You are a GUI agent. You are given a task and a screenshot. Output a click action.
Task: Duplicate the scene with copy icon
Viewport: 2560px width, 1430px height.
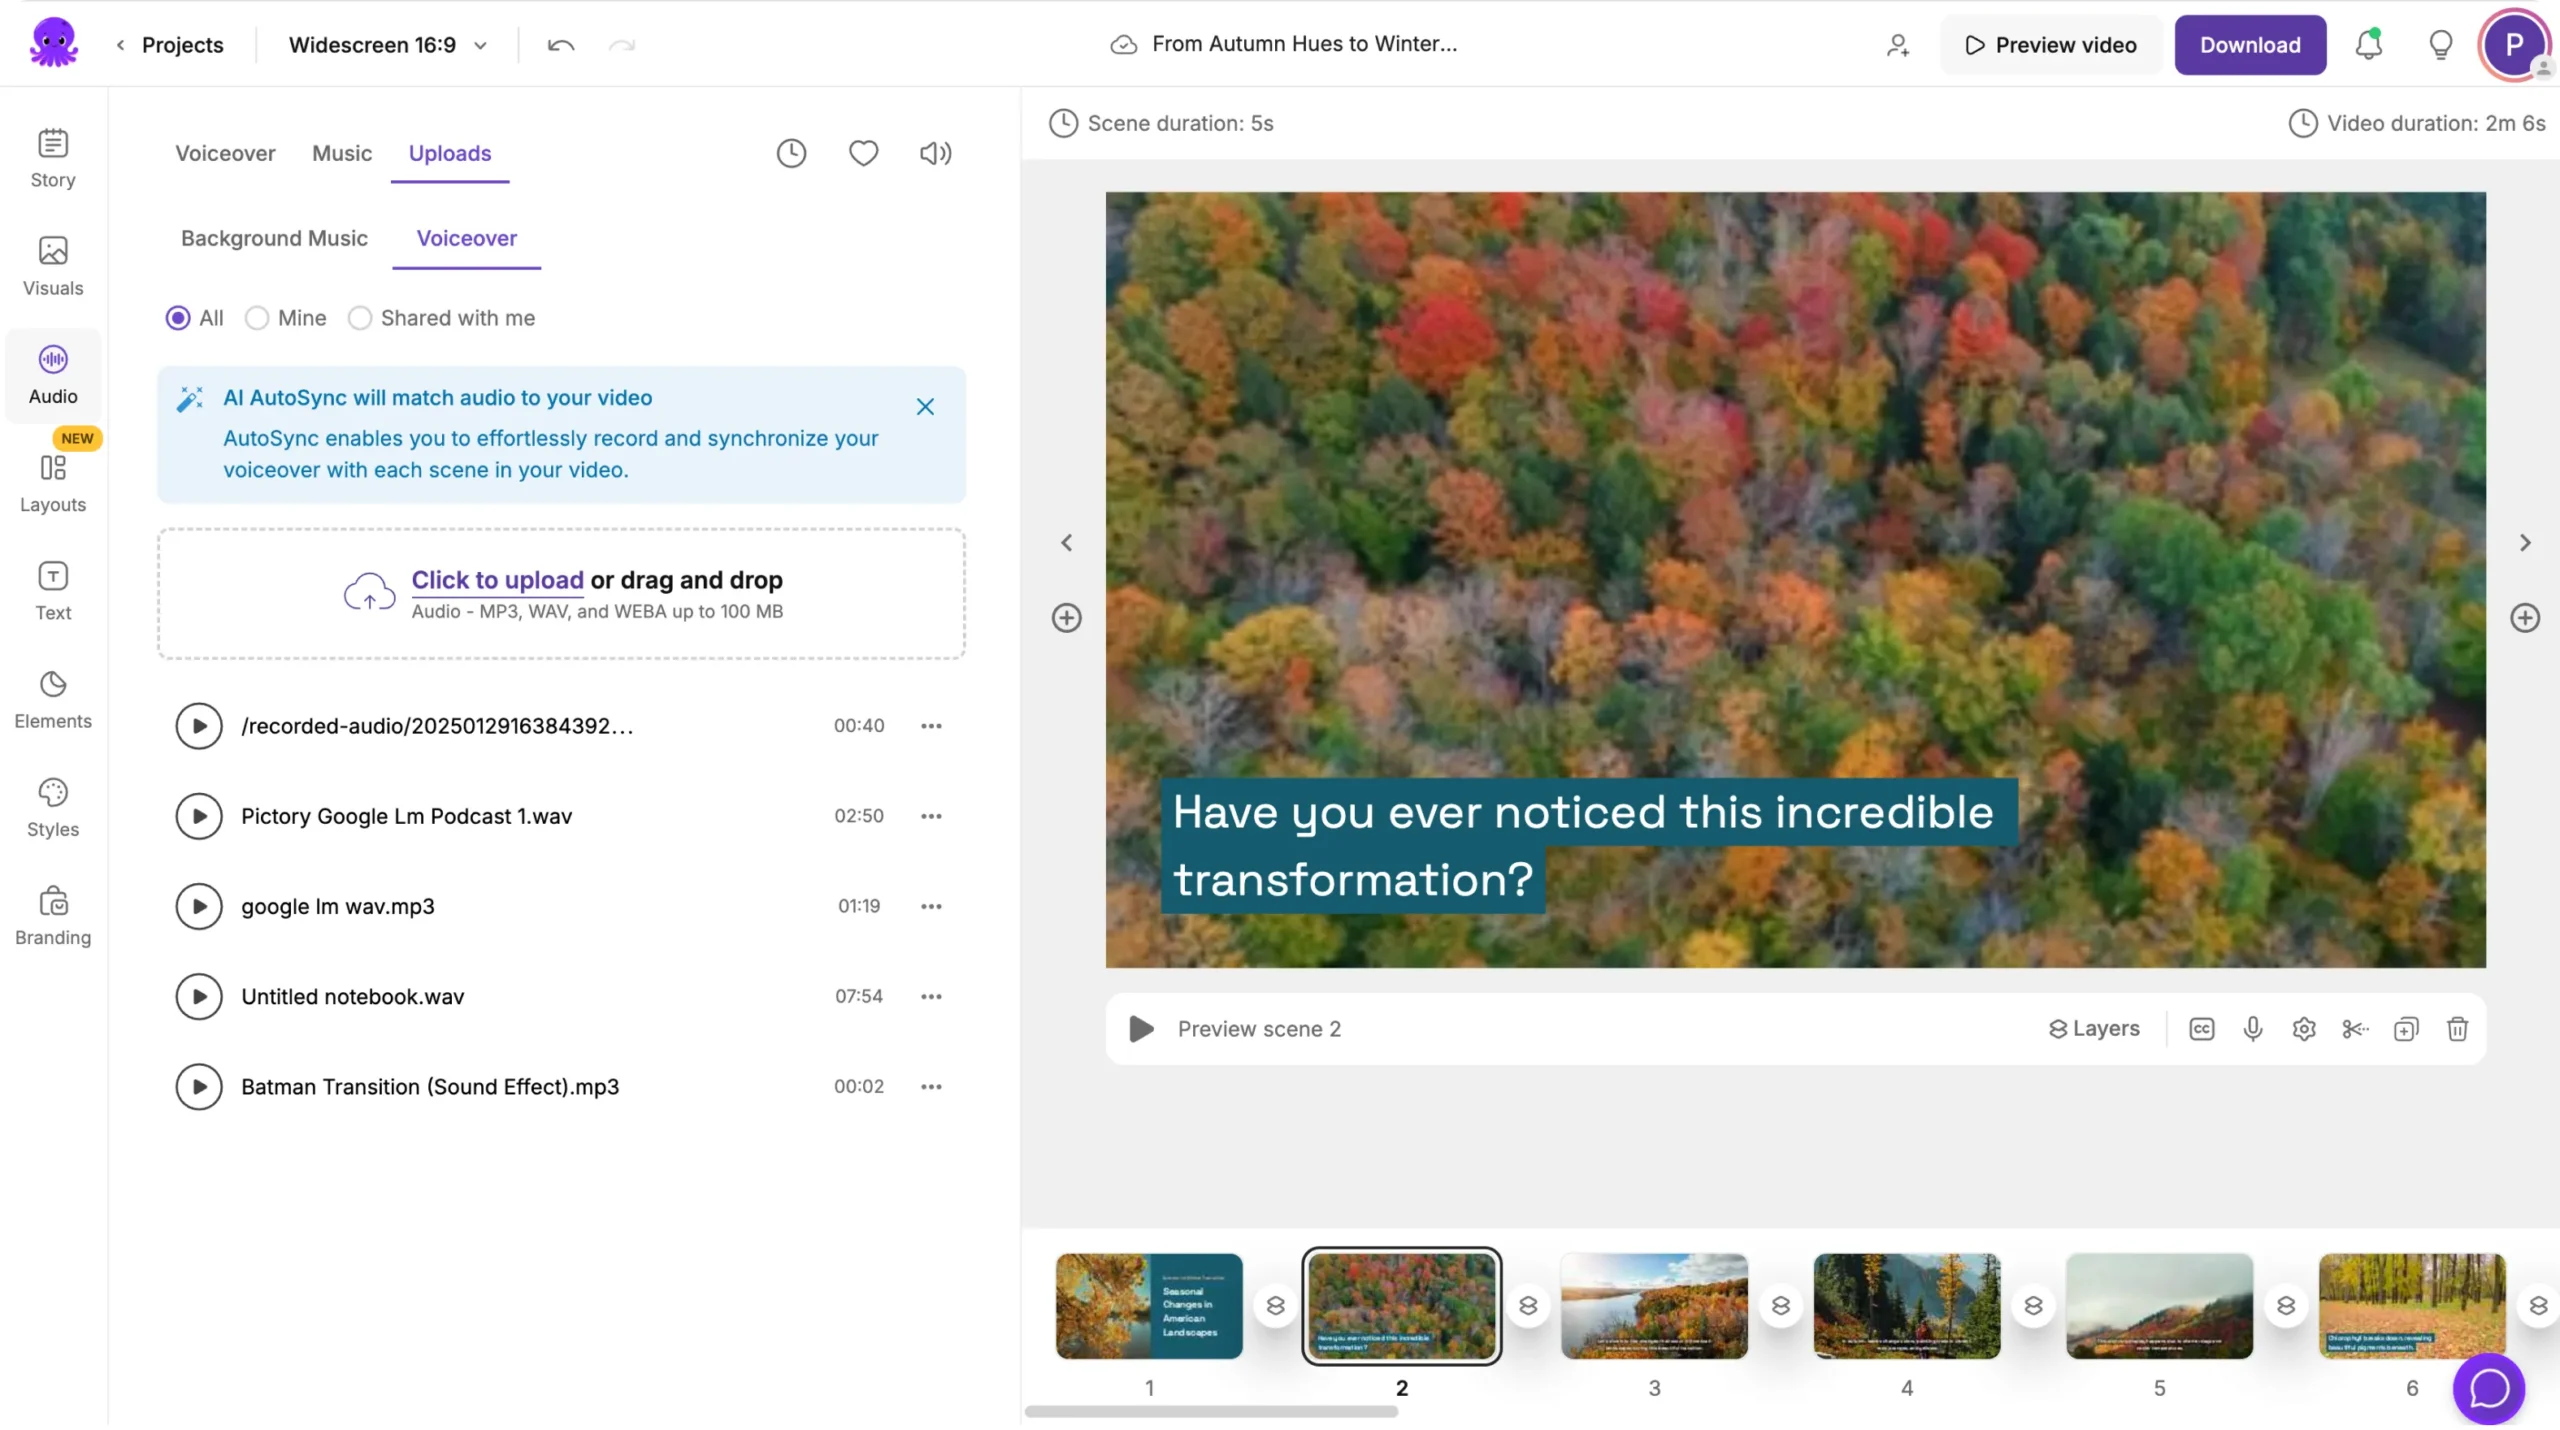[2406, 1029]
